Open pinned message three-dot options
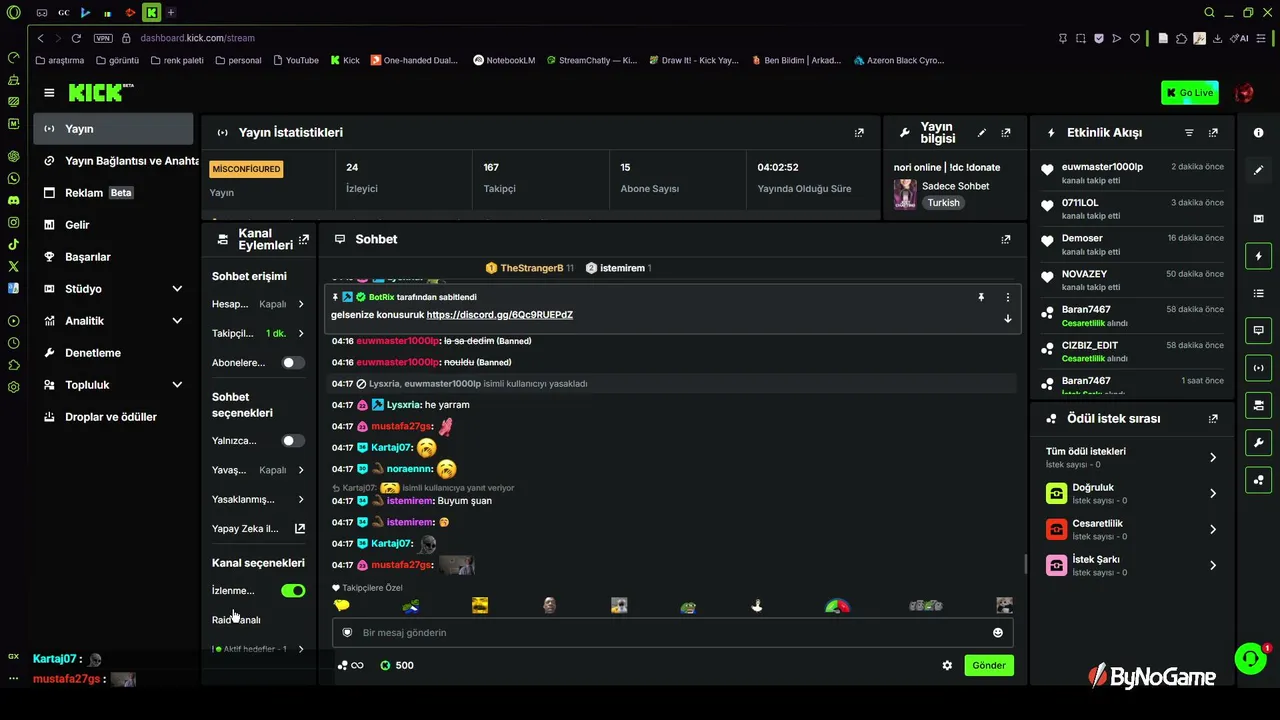Viewport: 1280px width, 720px height. point(1007,297)
